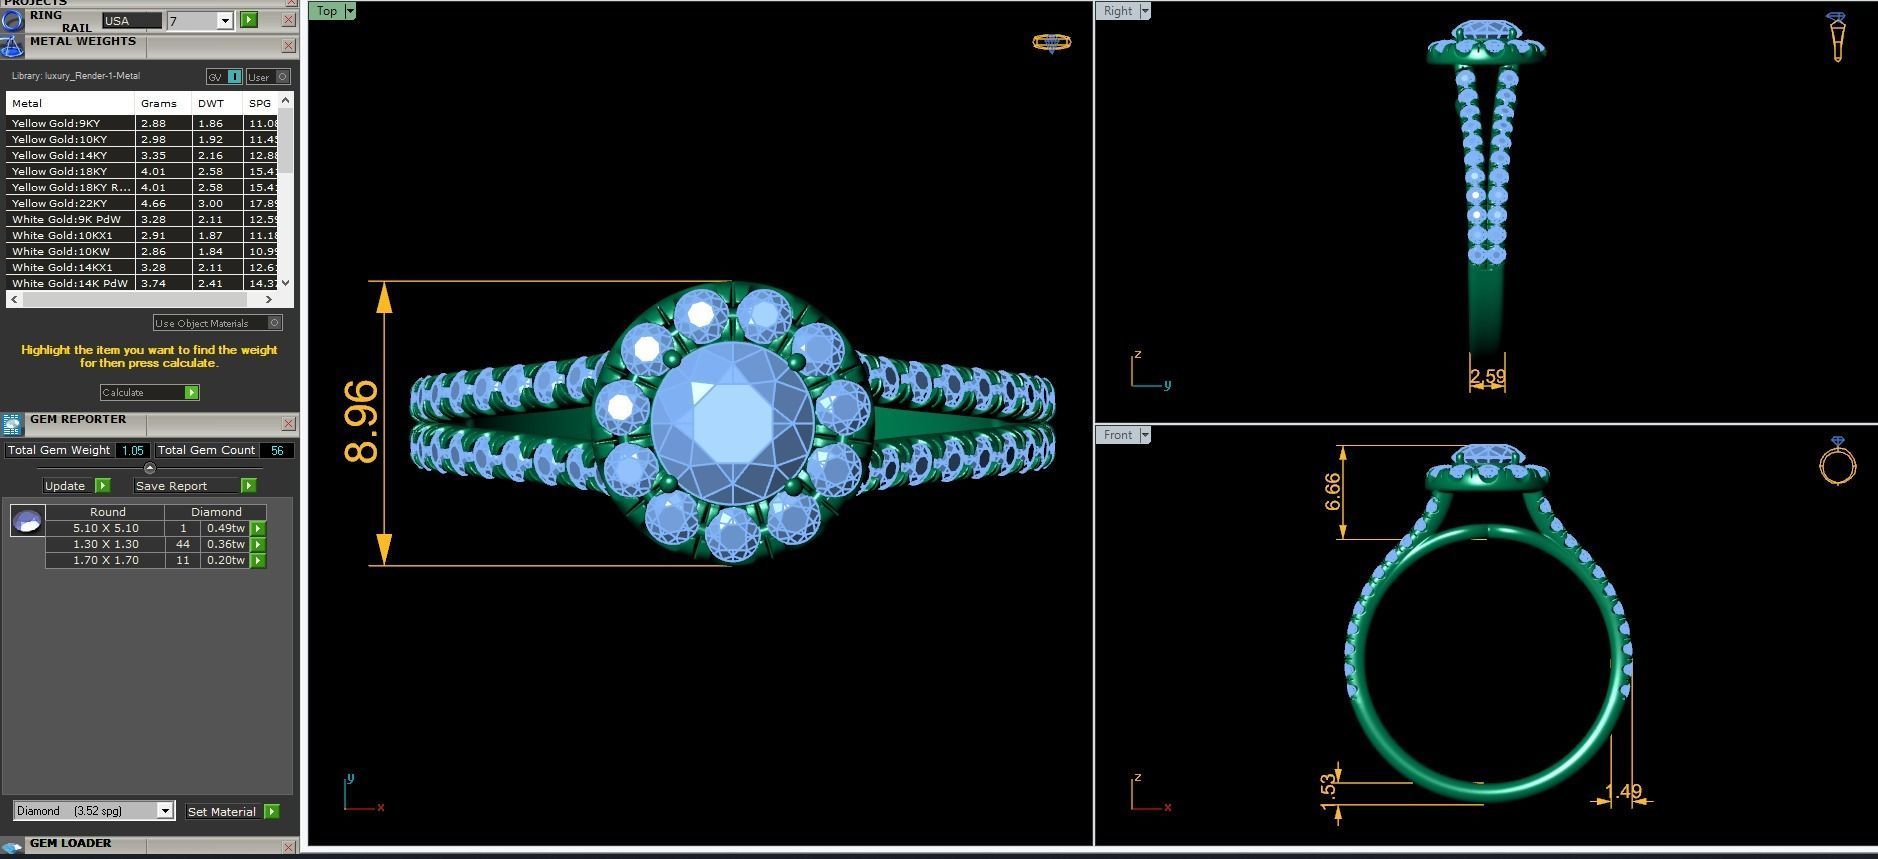Click the round gem thumbnail in Gem Reporter
This screenshot has width=1878, height=859.
coord(27,520)
